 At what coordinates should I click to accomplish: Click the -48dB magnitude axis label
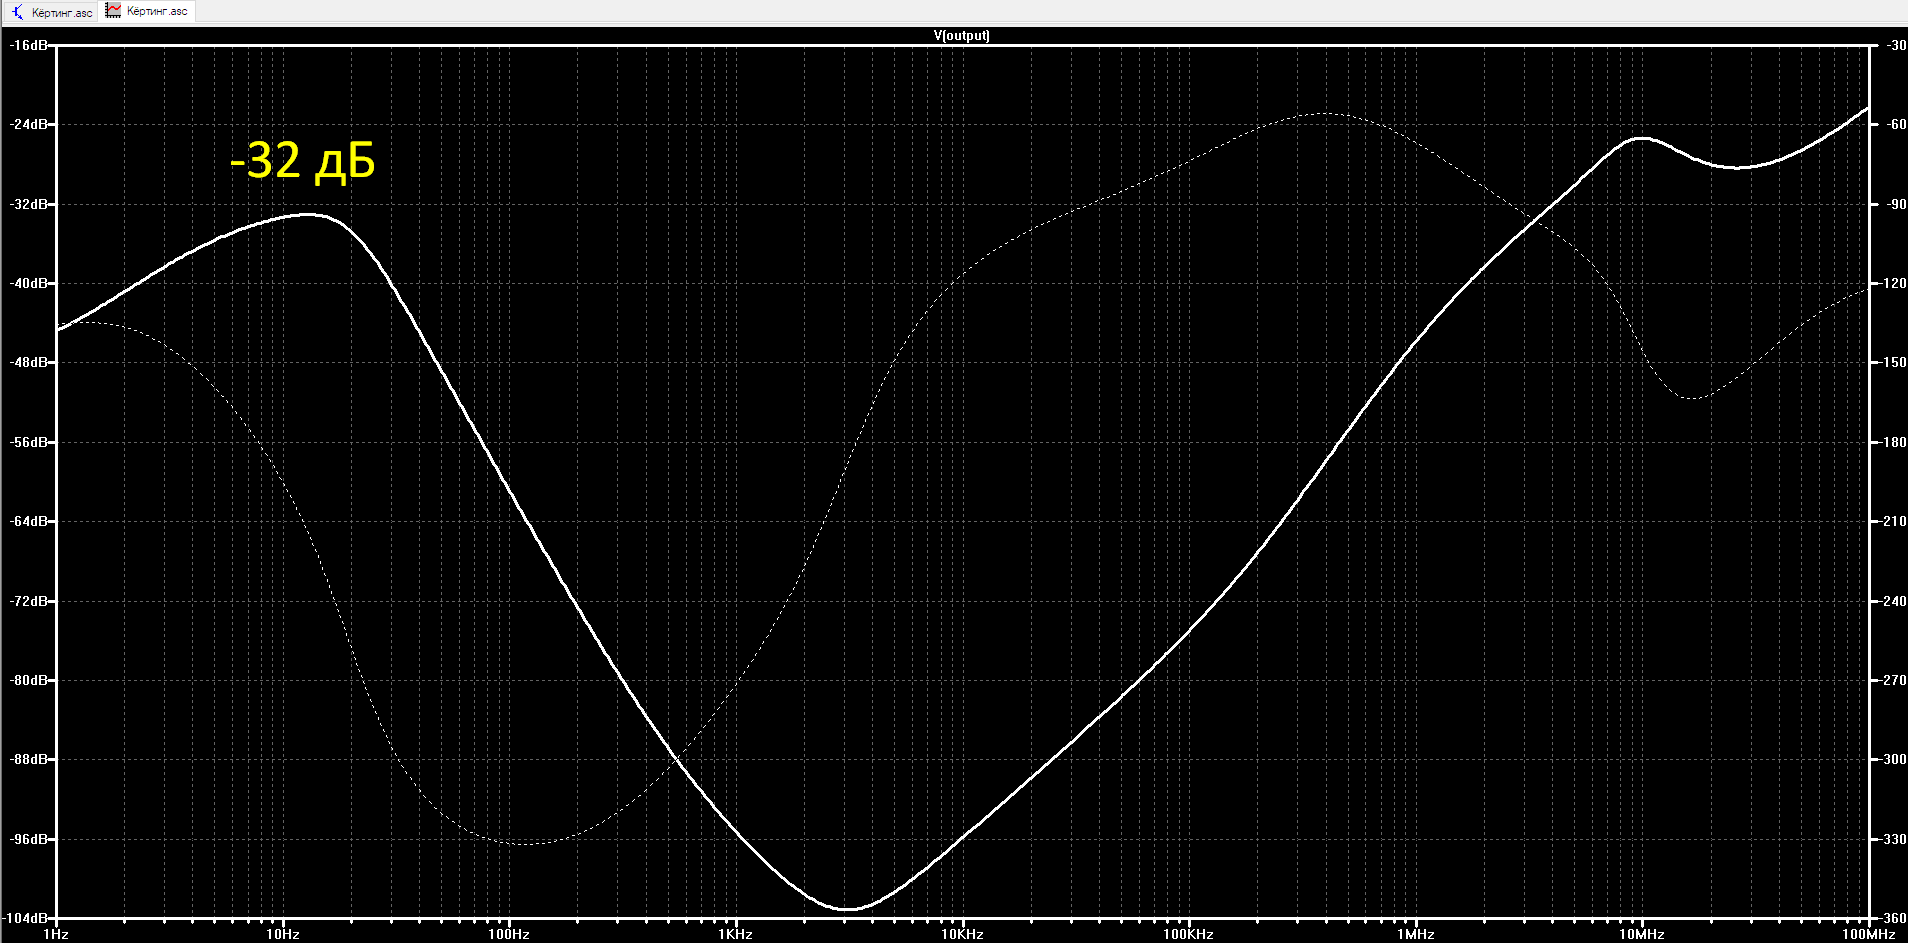coord(28,363)
